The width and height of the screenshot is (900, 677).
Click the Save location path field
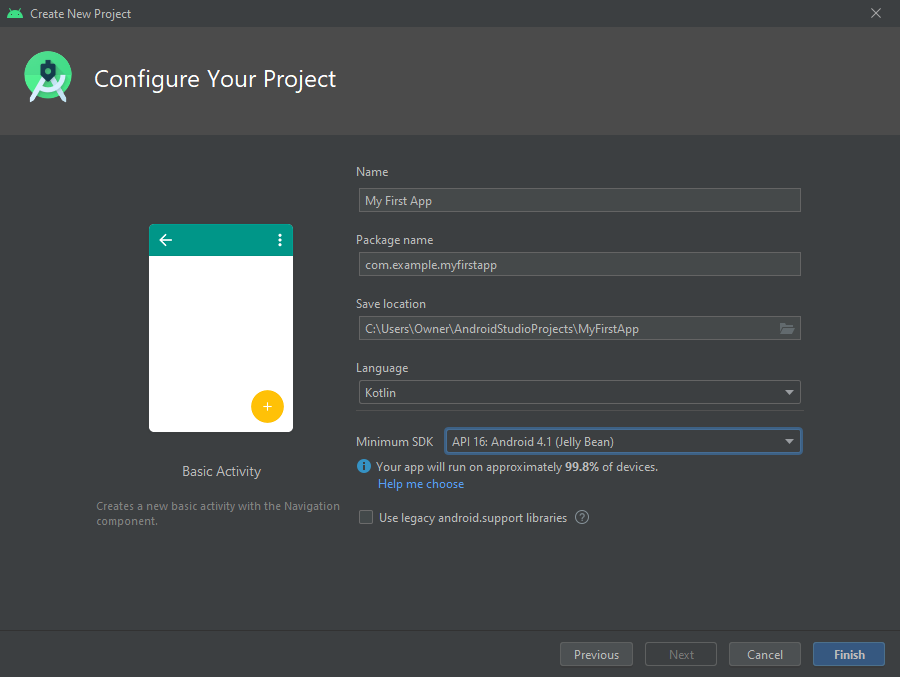coord(565,328)
